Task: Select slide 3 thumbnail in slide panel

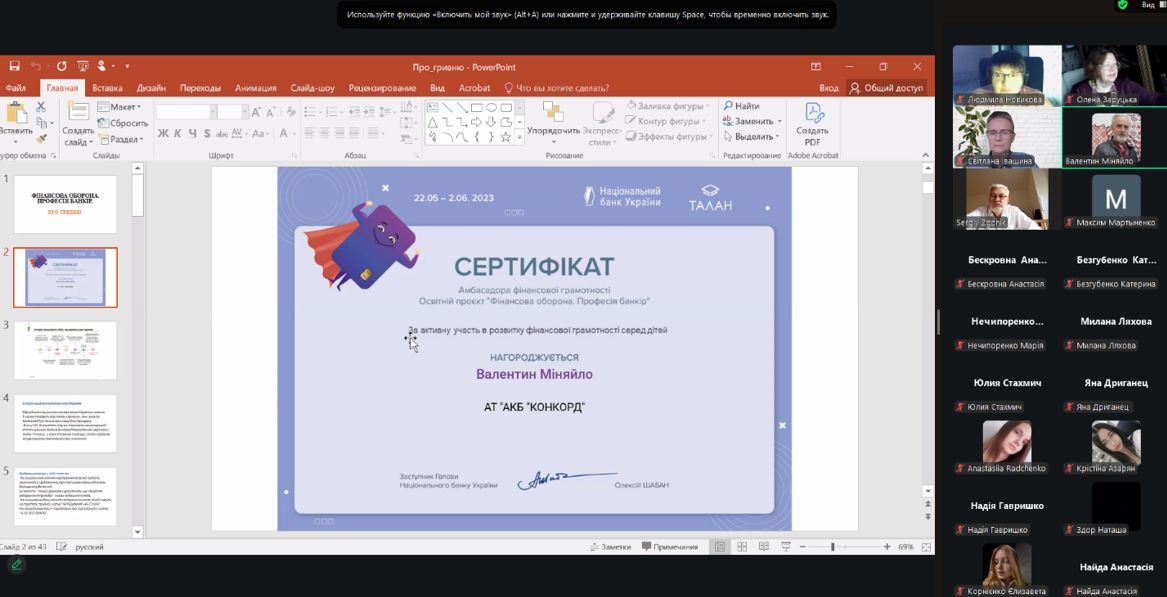Action: point(65,350)
